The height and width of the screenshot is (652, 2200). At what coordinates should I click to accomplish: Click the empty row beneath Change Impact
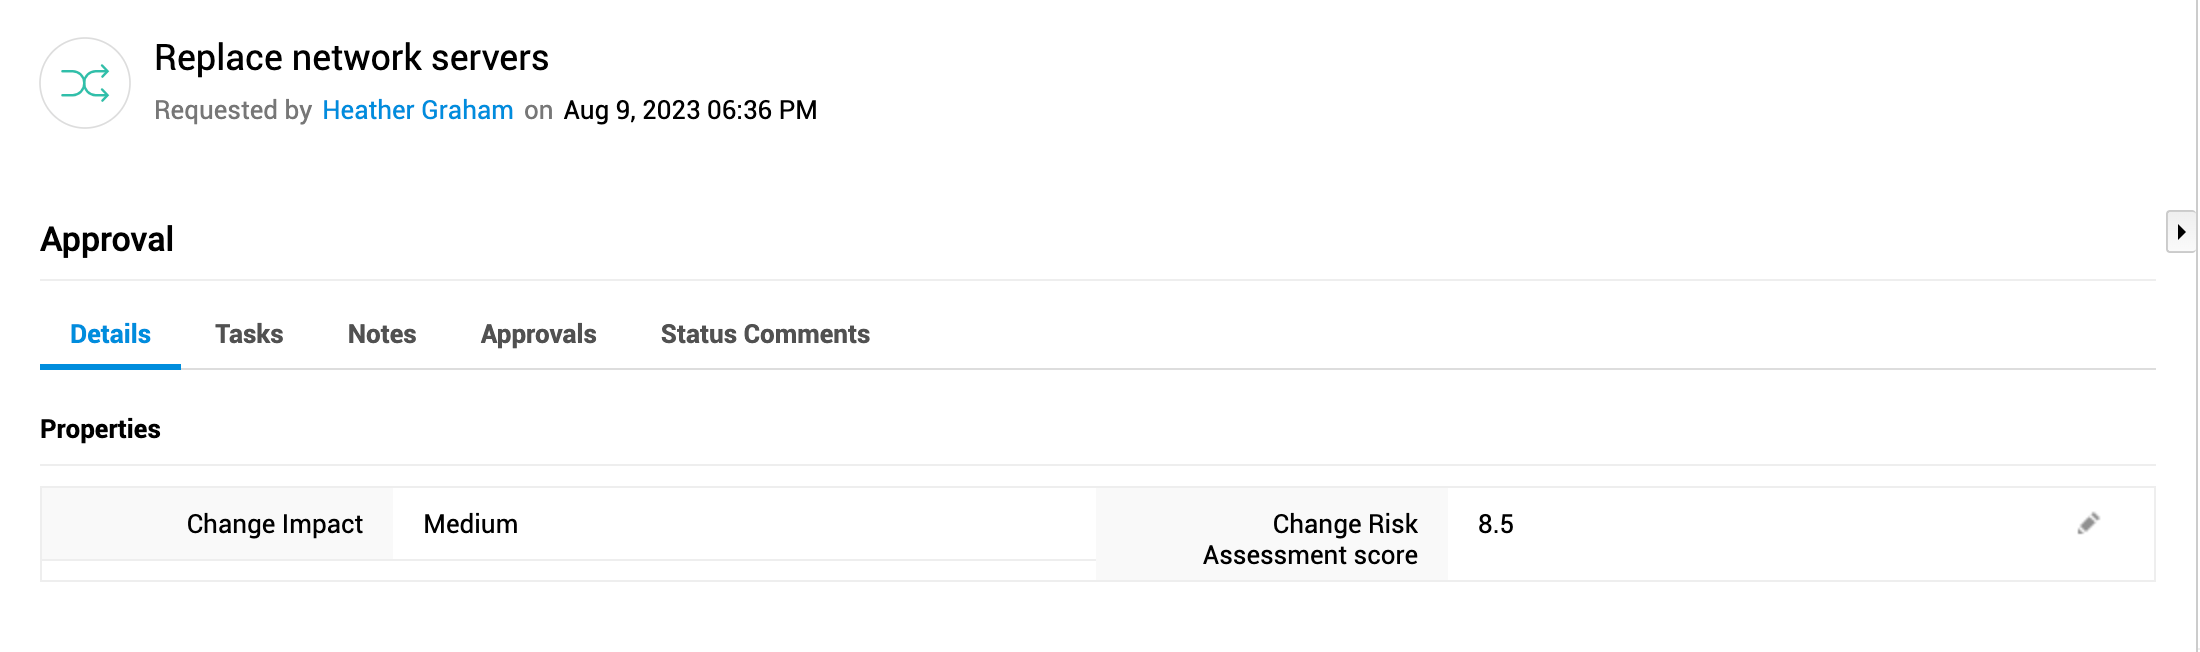coord(568,571)
